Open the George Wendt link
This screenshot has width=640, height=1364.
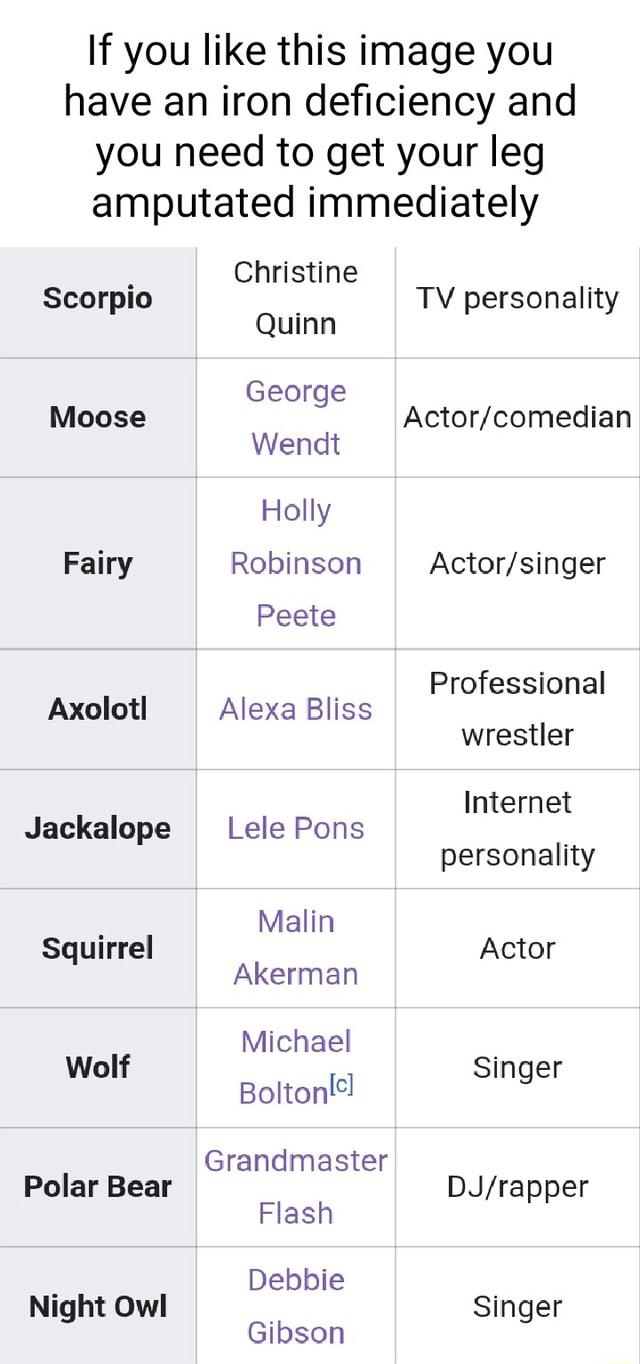(x=296, y=417)
